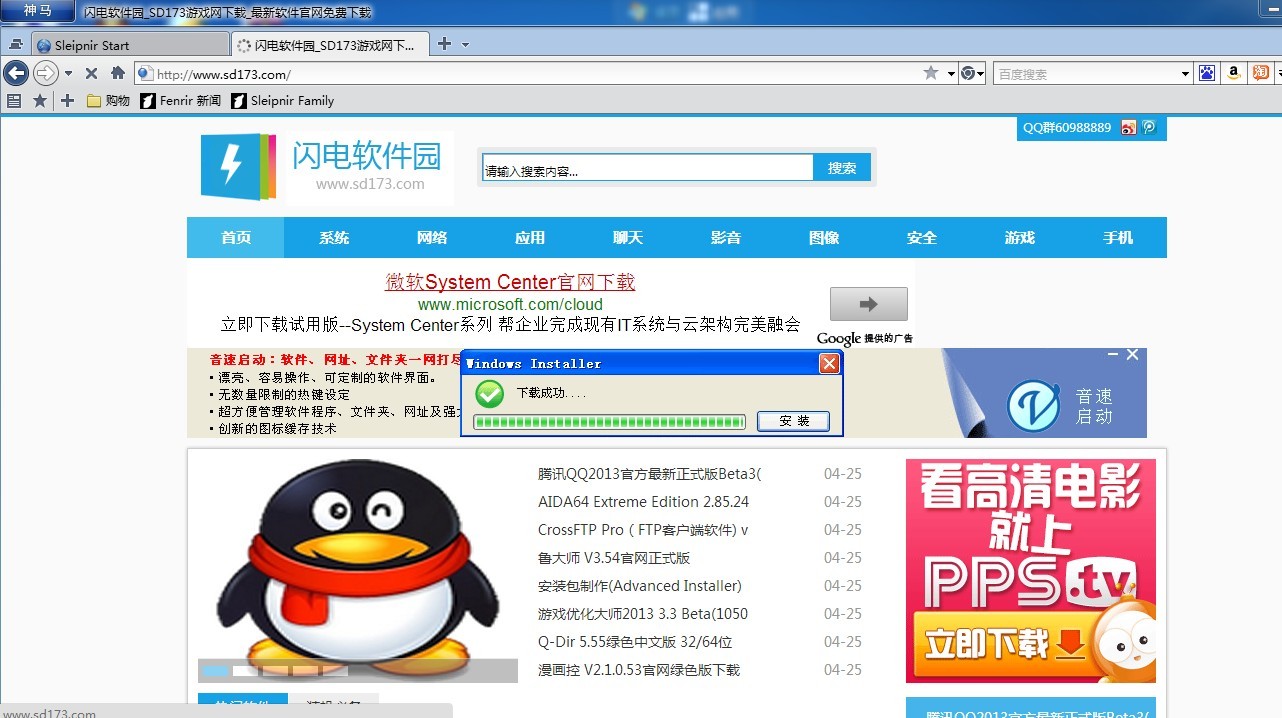Click the Taobao search icon

pos(1261,73)
